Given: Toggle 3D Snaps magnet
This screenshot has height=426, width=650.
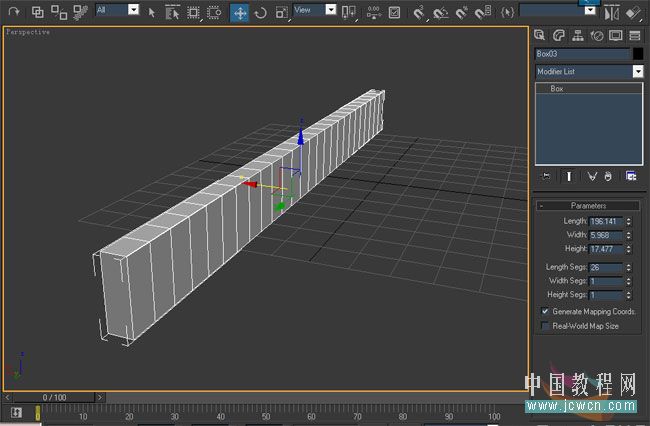Looking at the screenshot, I should (x=420, y=12).
